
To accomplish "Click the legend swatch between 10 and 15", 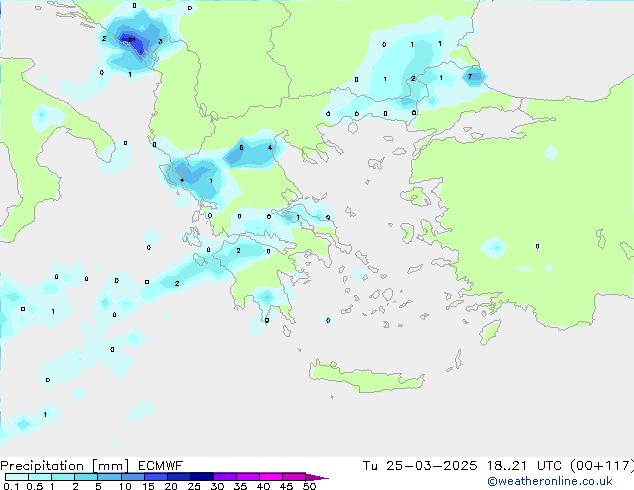I will point(133,477).
